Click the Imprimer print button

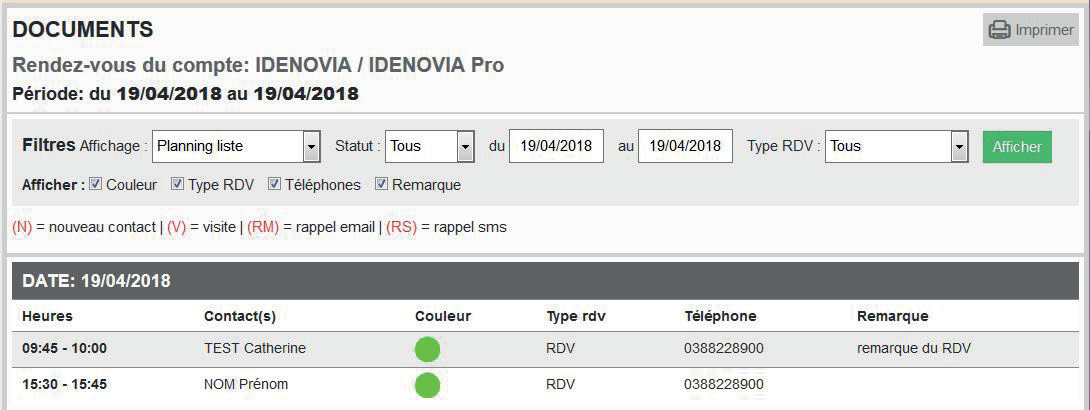pos(1030,30)
